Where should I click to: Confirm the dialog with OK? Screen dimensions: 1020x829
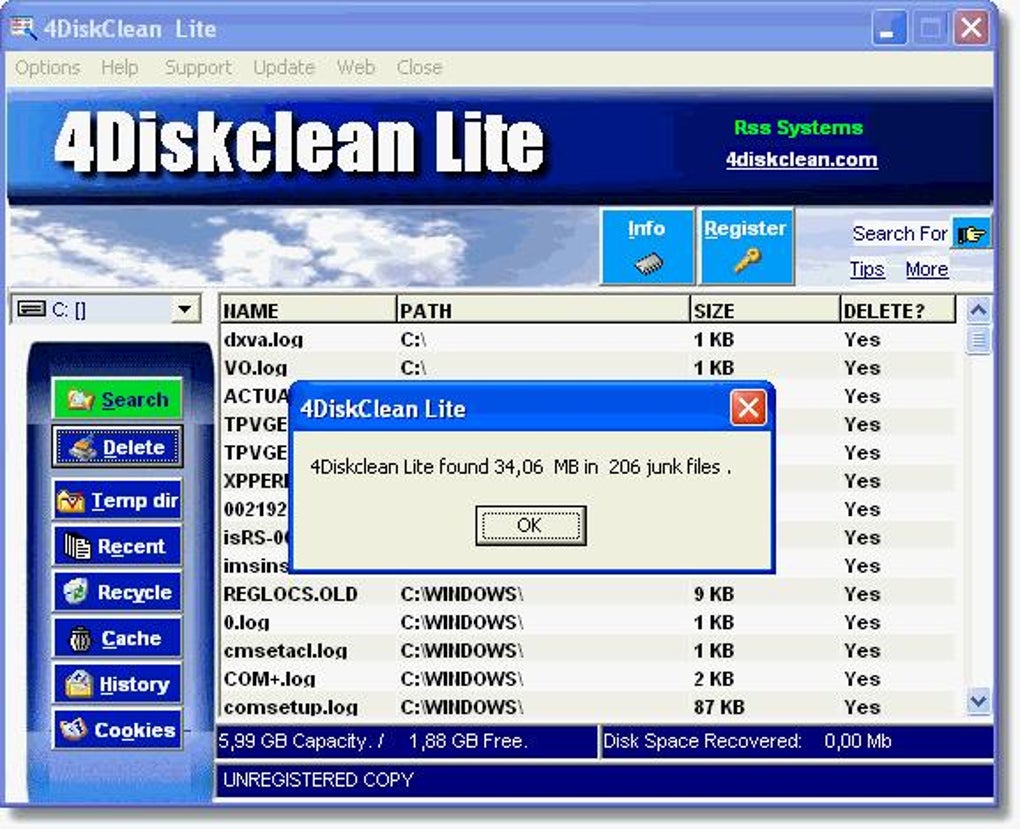tap(530, 525)
